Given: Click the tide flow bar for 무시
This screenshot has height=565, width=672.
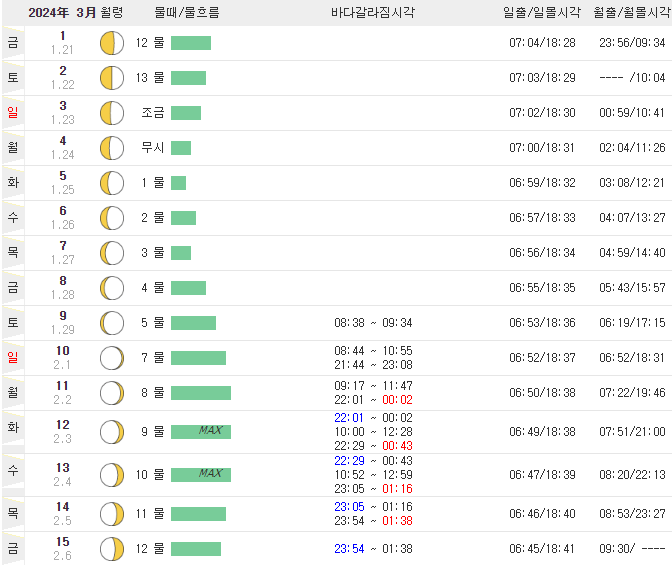Looking at the screenshot, I should (x=181, y=148).
